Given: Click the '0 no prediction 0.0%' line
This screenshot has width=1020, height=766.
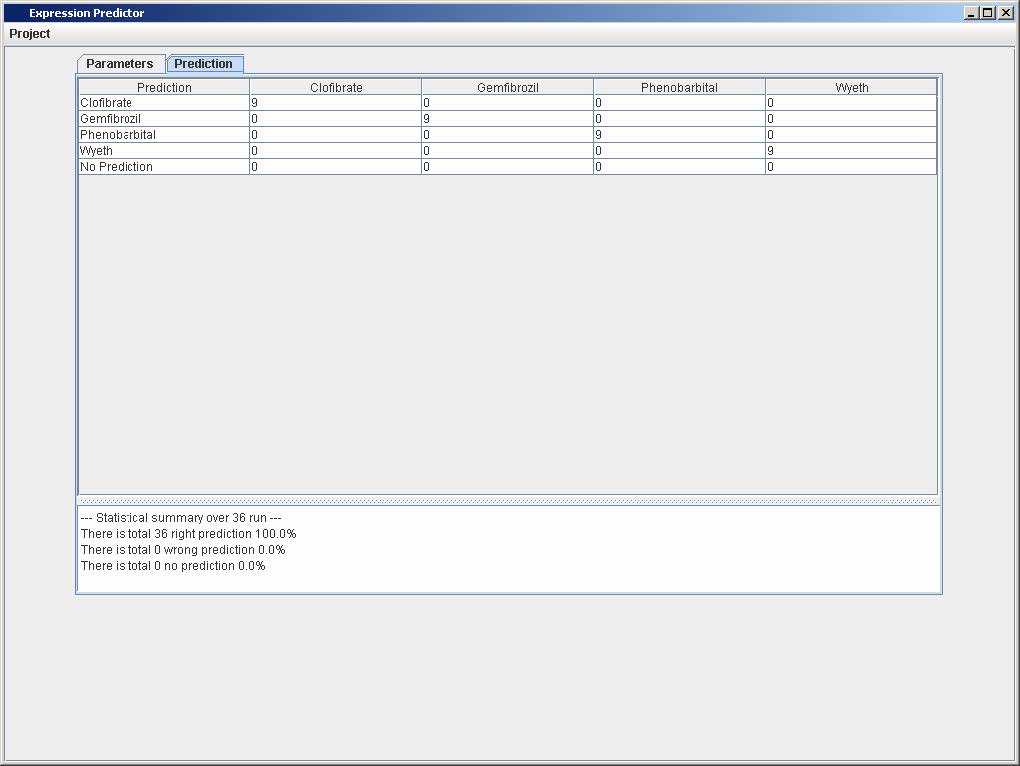Looking at the screenshot, I should tap(173, 566).
